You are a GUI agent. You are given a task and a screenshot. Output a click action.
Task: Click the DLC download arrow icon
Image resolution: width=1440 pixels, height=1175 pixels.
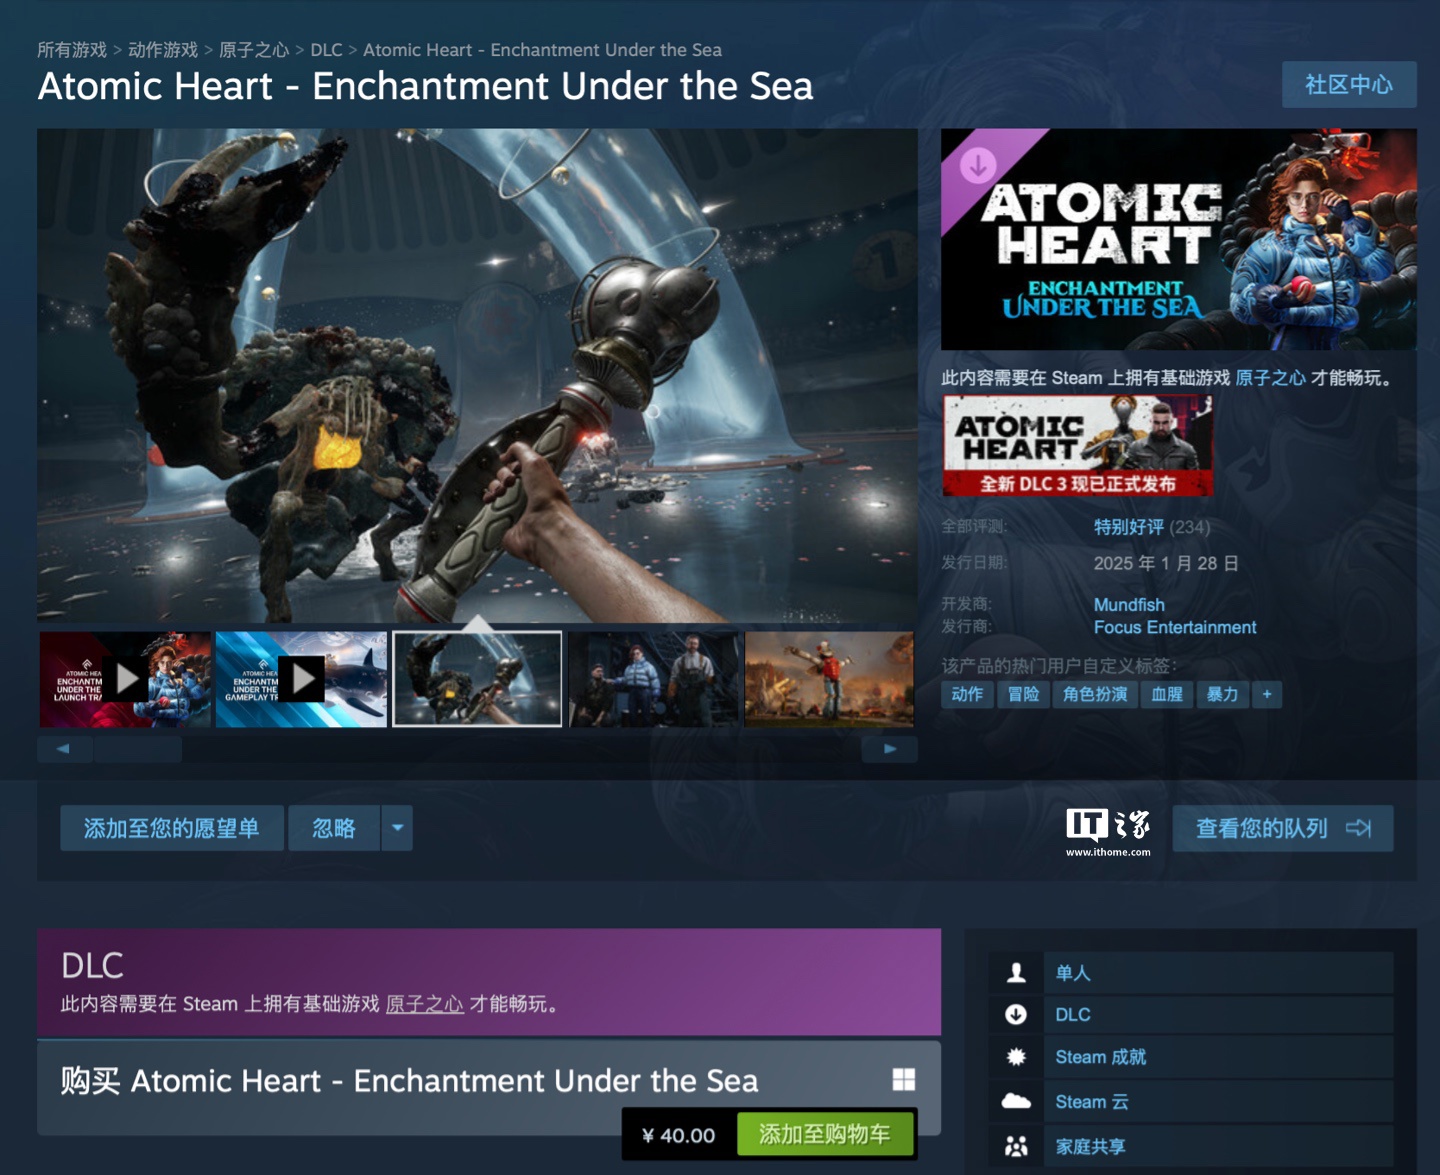click(x=1016, y=1014)
